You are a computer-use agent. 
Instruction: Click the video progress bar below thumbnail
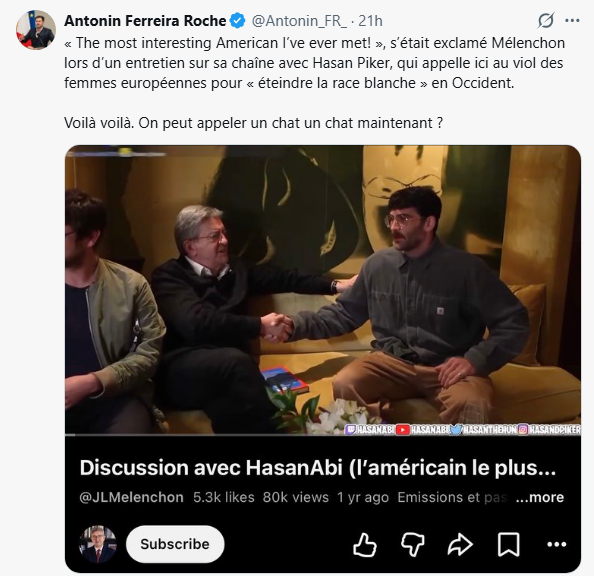point(323,435)
